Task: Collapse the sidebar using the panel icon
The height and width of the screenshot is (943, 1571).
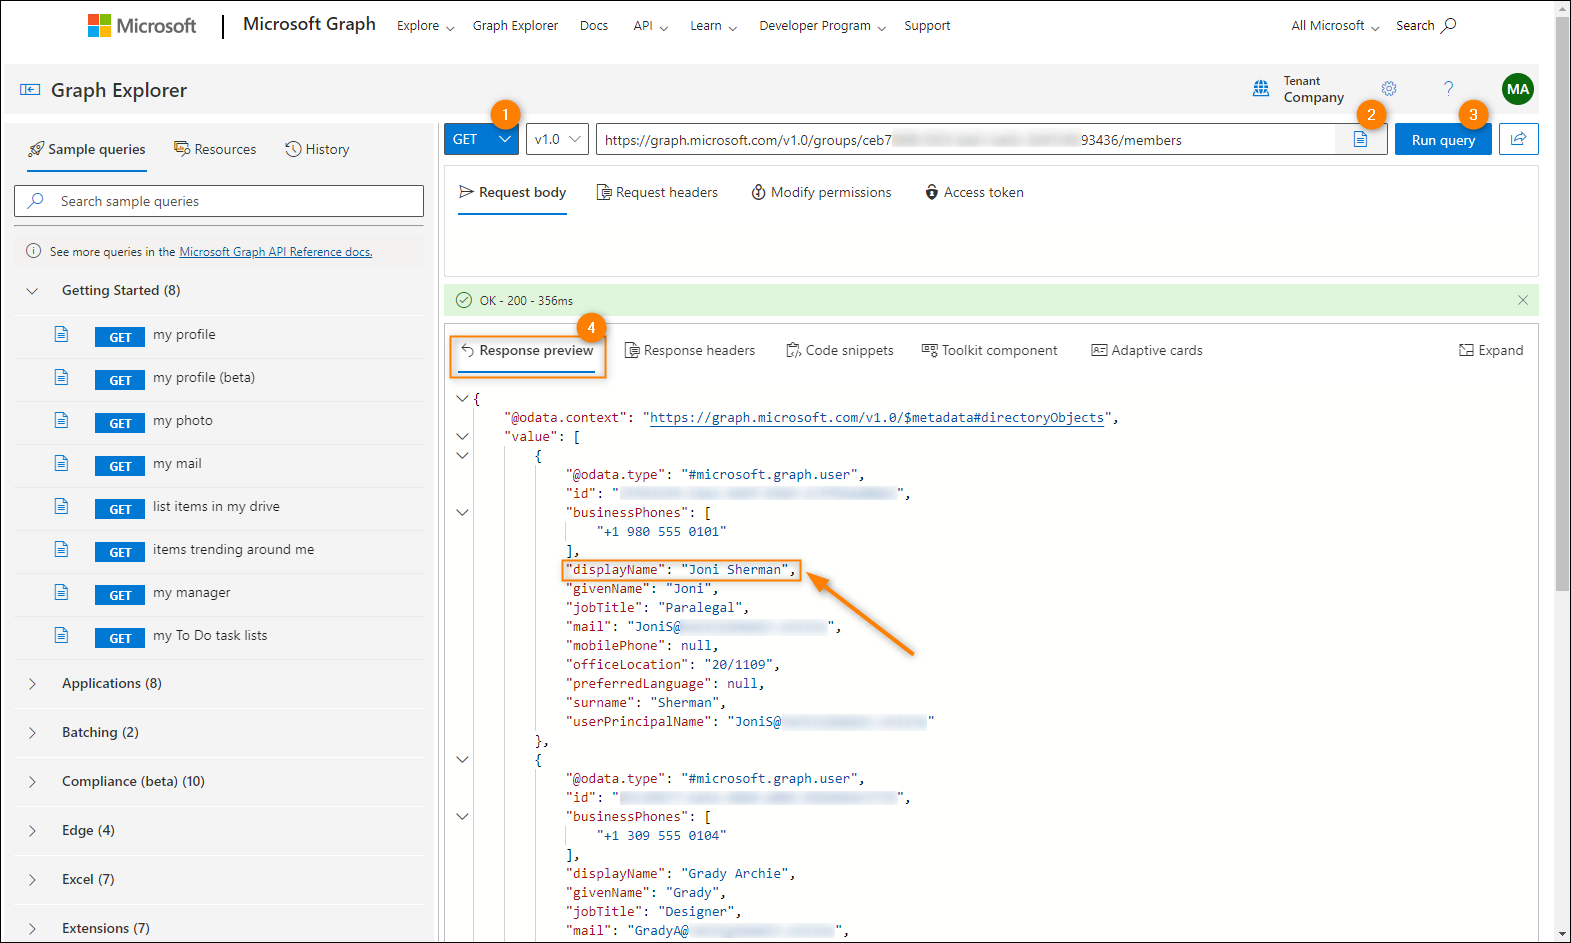Action: (30, 90)
